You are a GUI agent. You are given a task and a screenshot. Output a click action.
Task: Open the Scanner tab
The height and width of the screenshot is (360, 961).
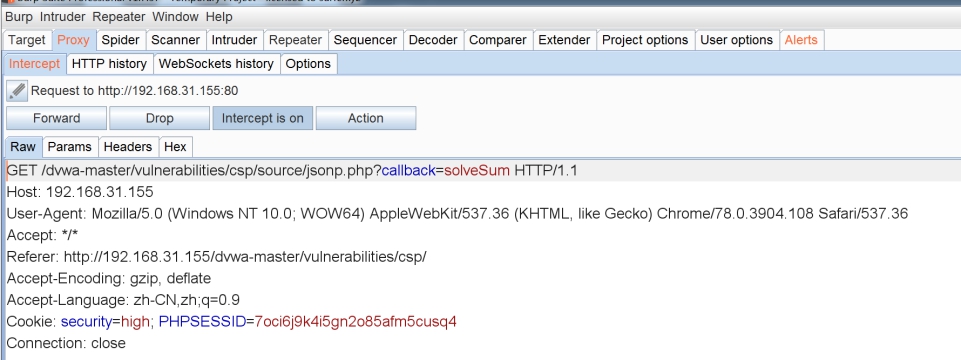coord(175,40)
